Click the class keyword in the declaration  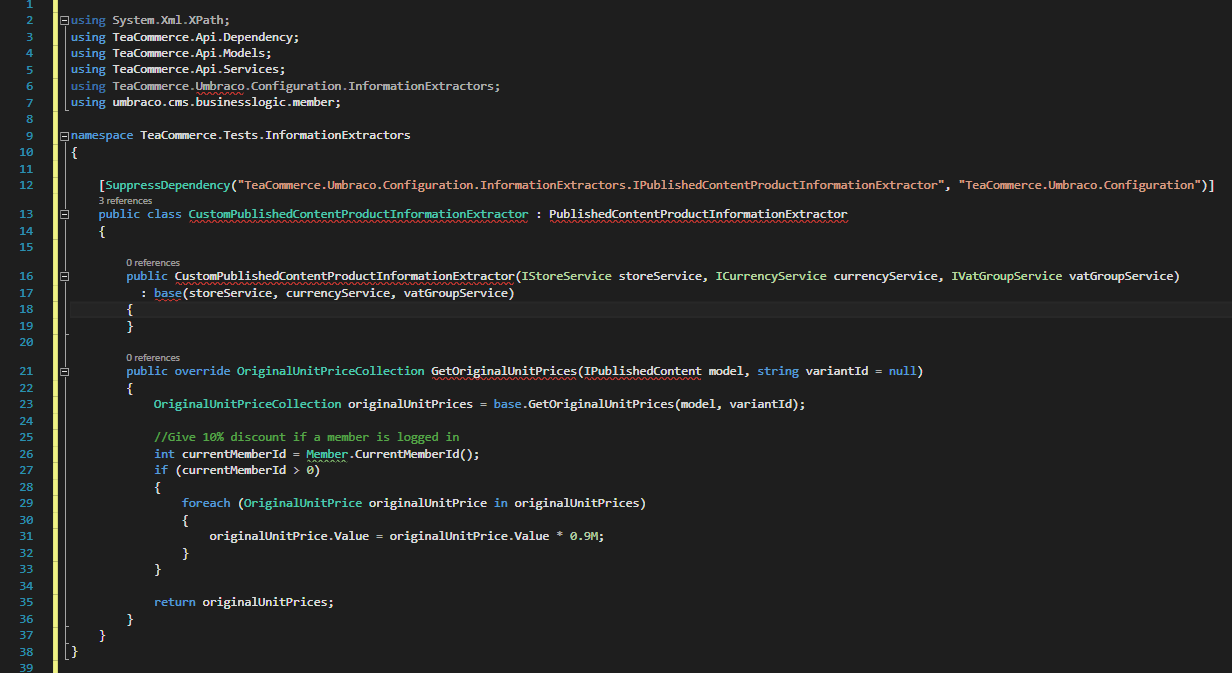164,214
